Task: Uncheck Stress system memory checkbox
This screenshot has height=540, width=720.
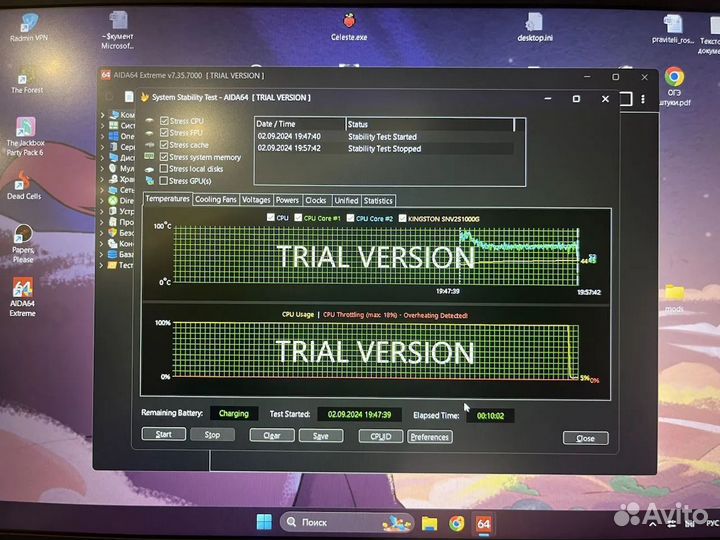Action: (x=164, y=157)
